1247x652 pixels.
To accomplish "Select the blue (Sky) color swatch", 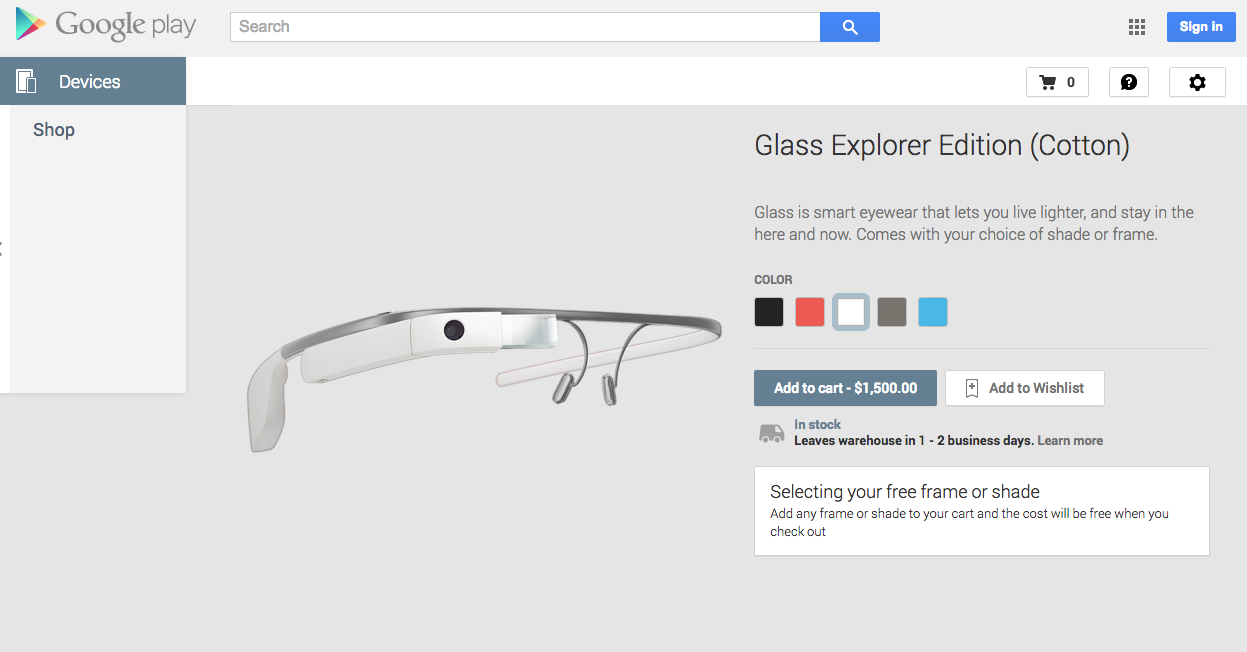I will tap(933, 312).
